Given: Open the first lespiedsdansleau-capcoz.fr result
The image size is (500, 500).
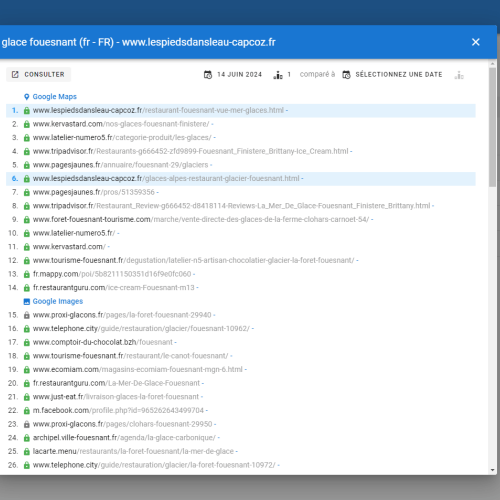Looking at the screenshot, I should [x=158, y=110].
